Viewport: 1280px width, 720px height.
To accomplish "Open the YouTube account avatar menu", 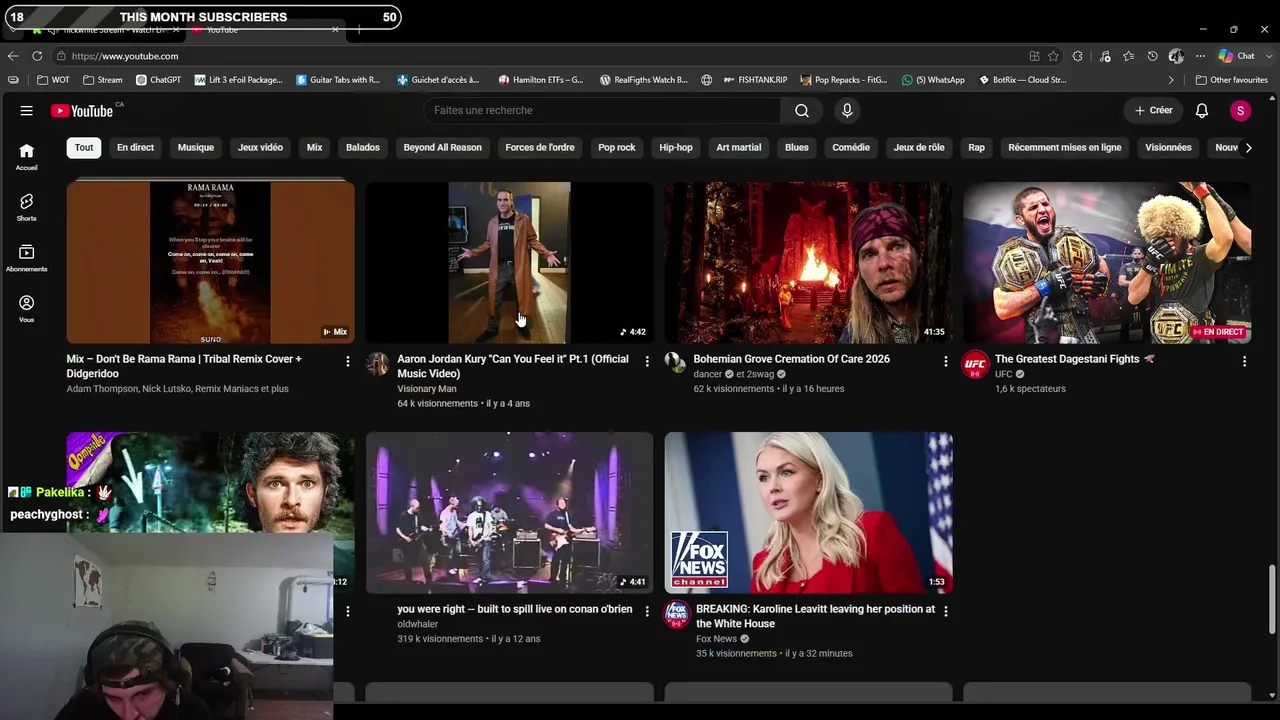I will (x=1240, y=111).
